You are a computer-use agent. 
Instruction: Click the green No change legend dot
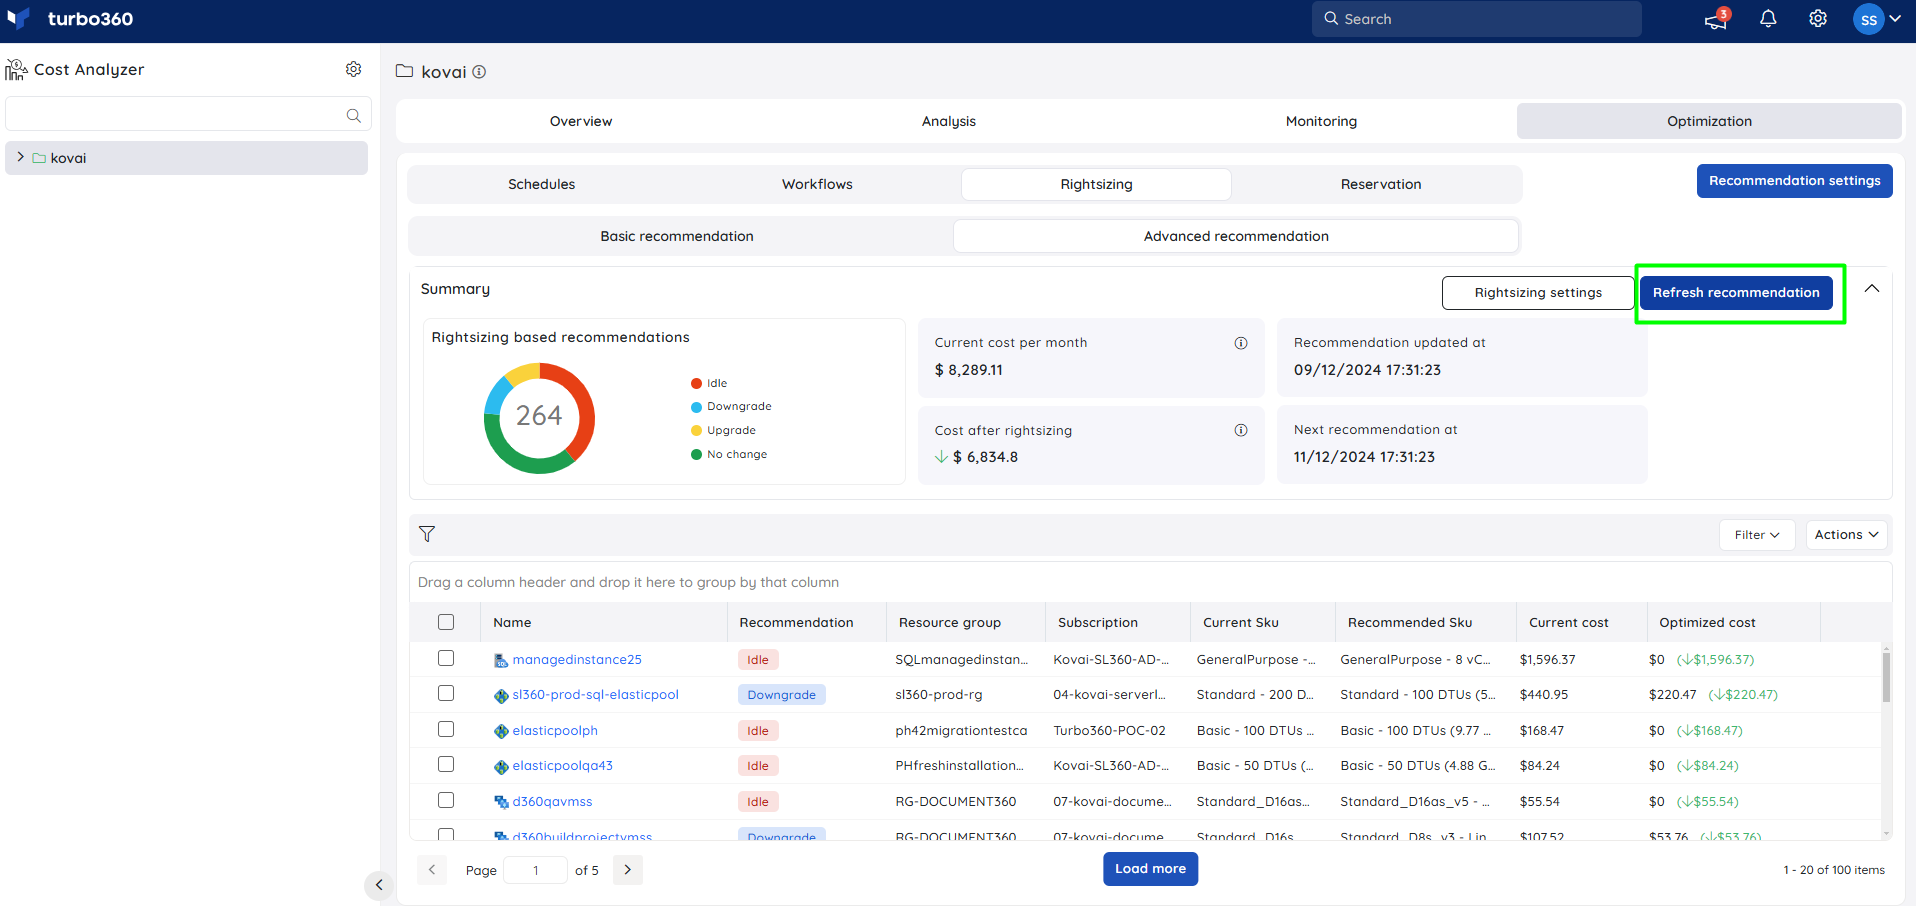[x=696, y=455]
